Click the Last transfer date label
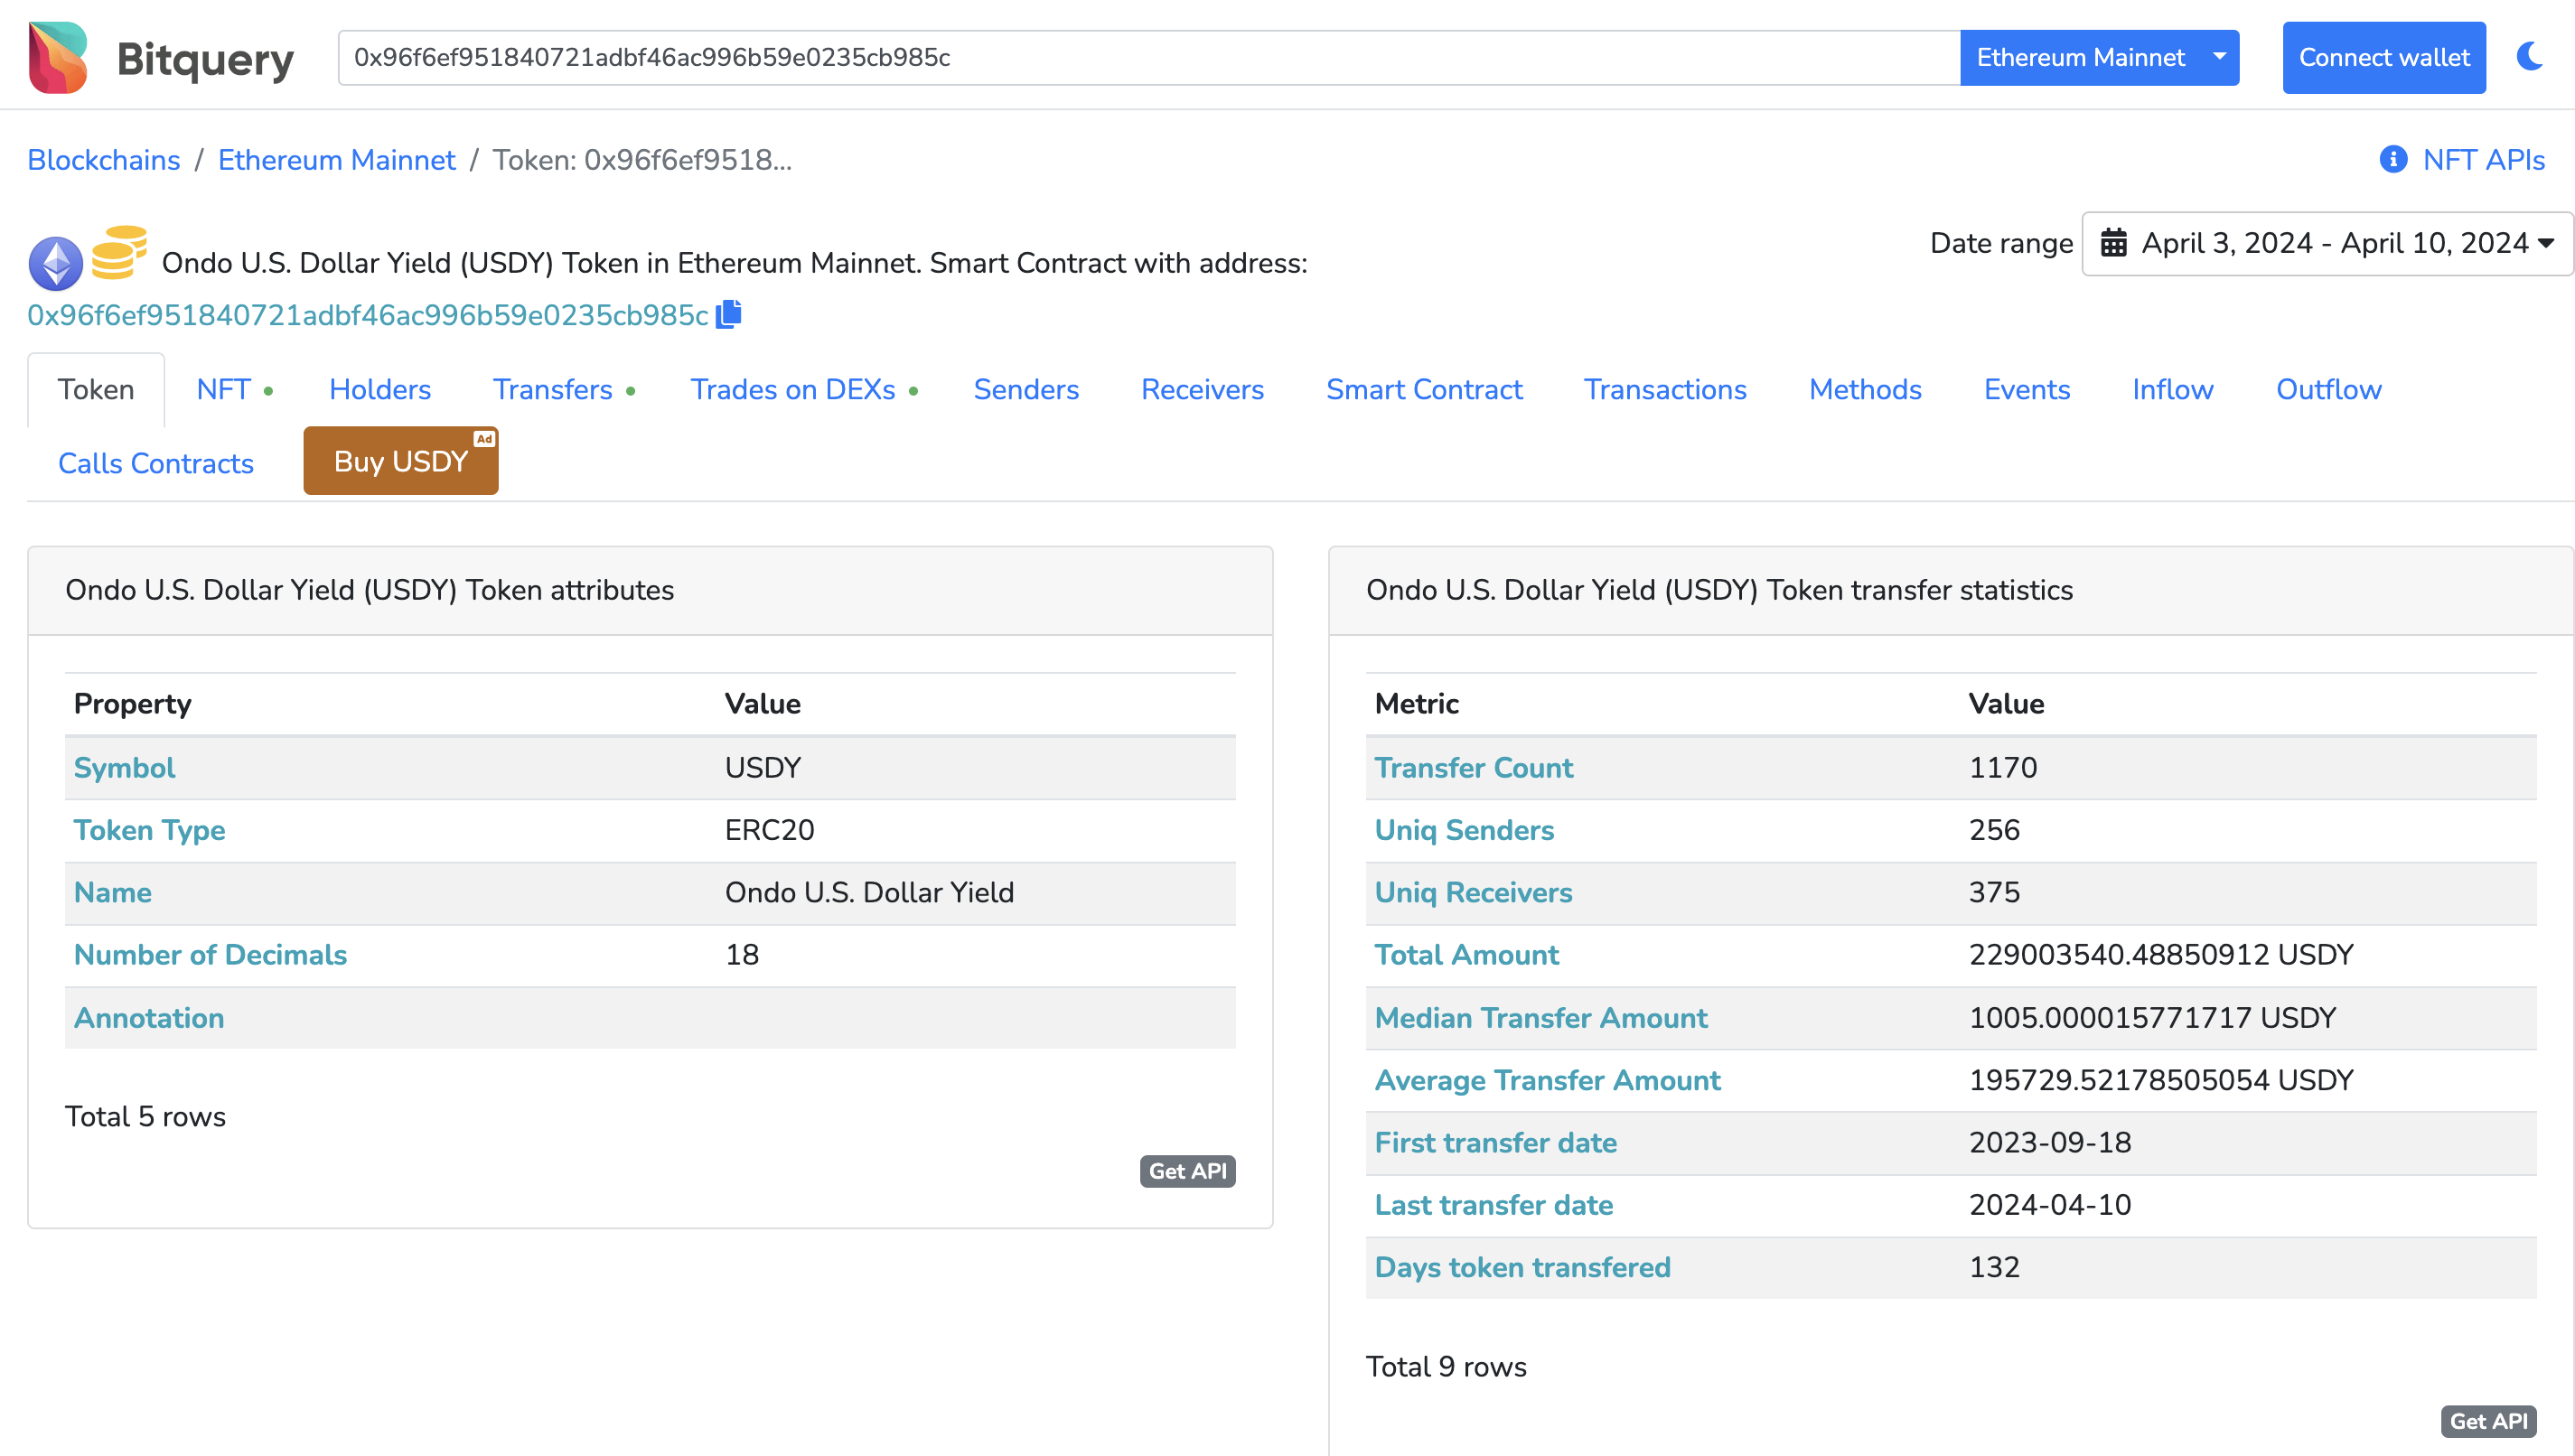The width and height of the screenshot is (2575, 1456). pyautogui.click(x=1493, y=1205)
